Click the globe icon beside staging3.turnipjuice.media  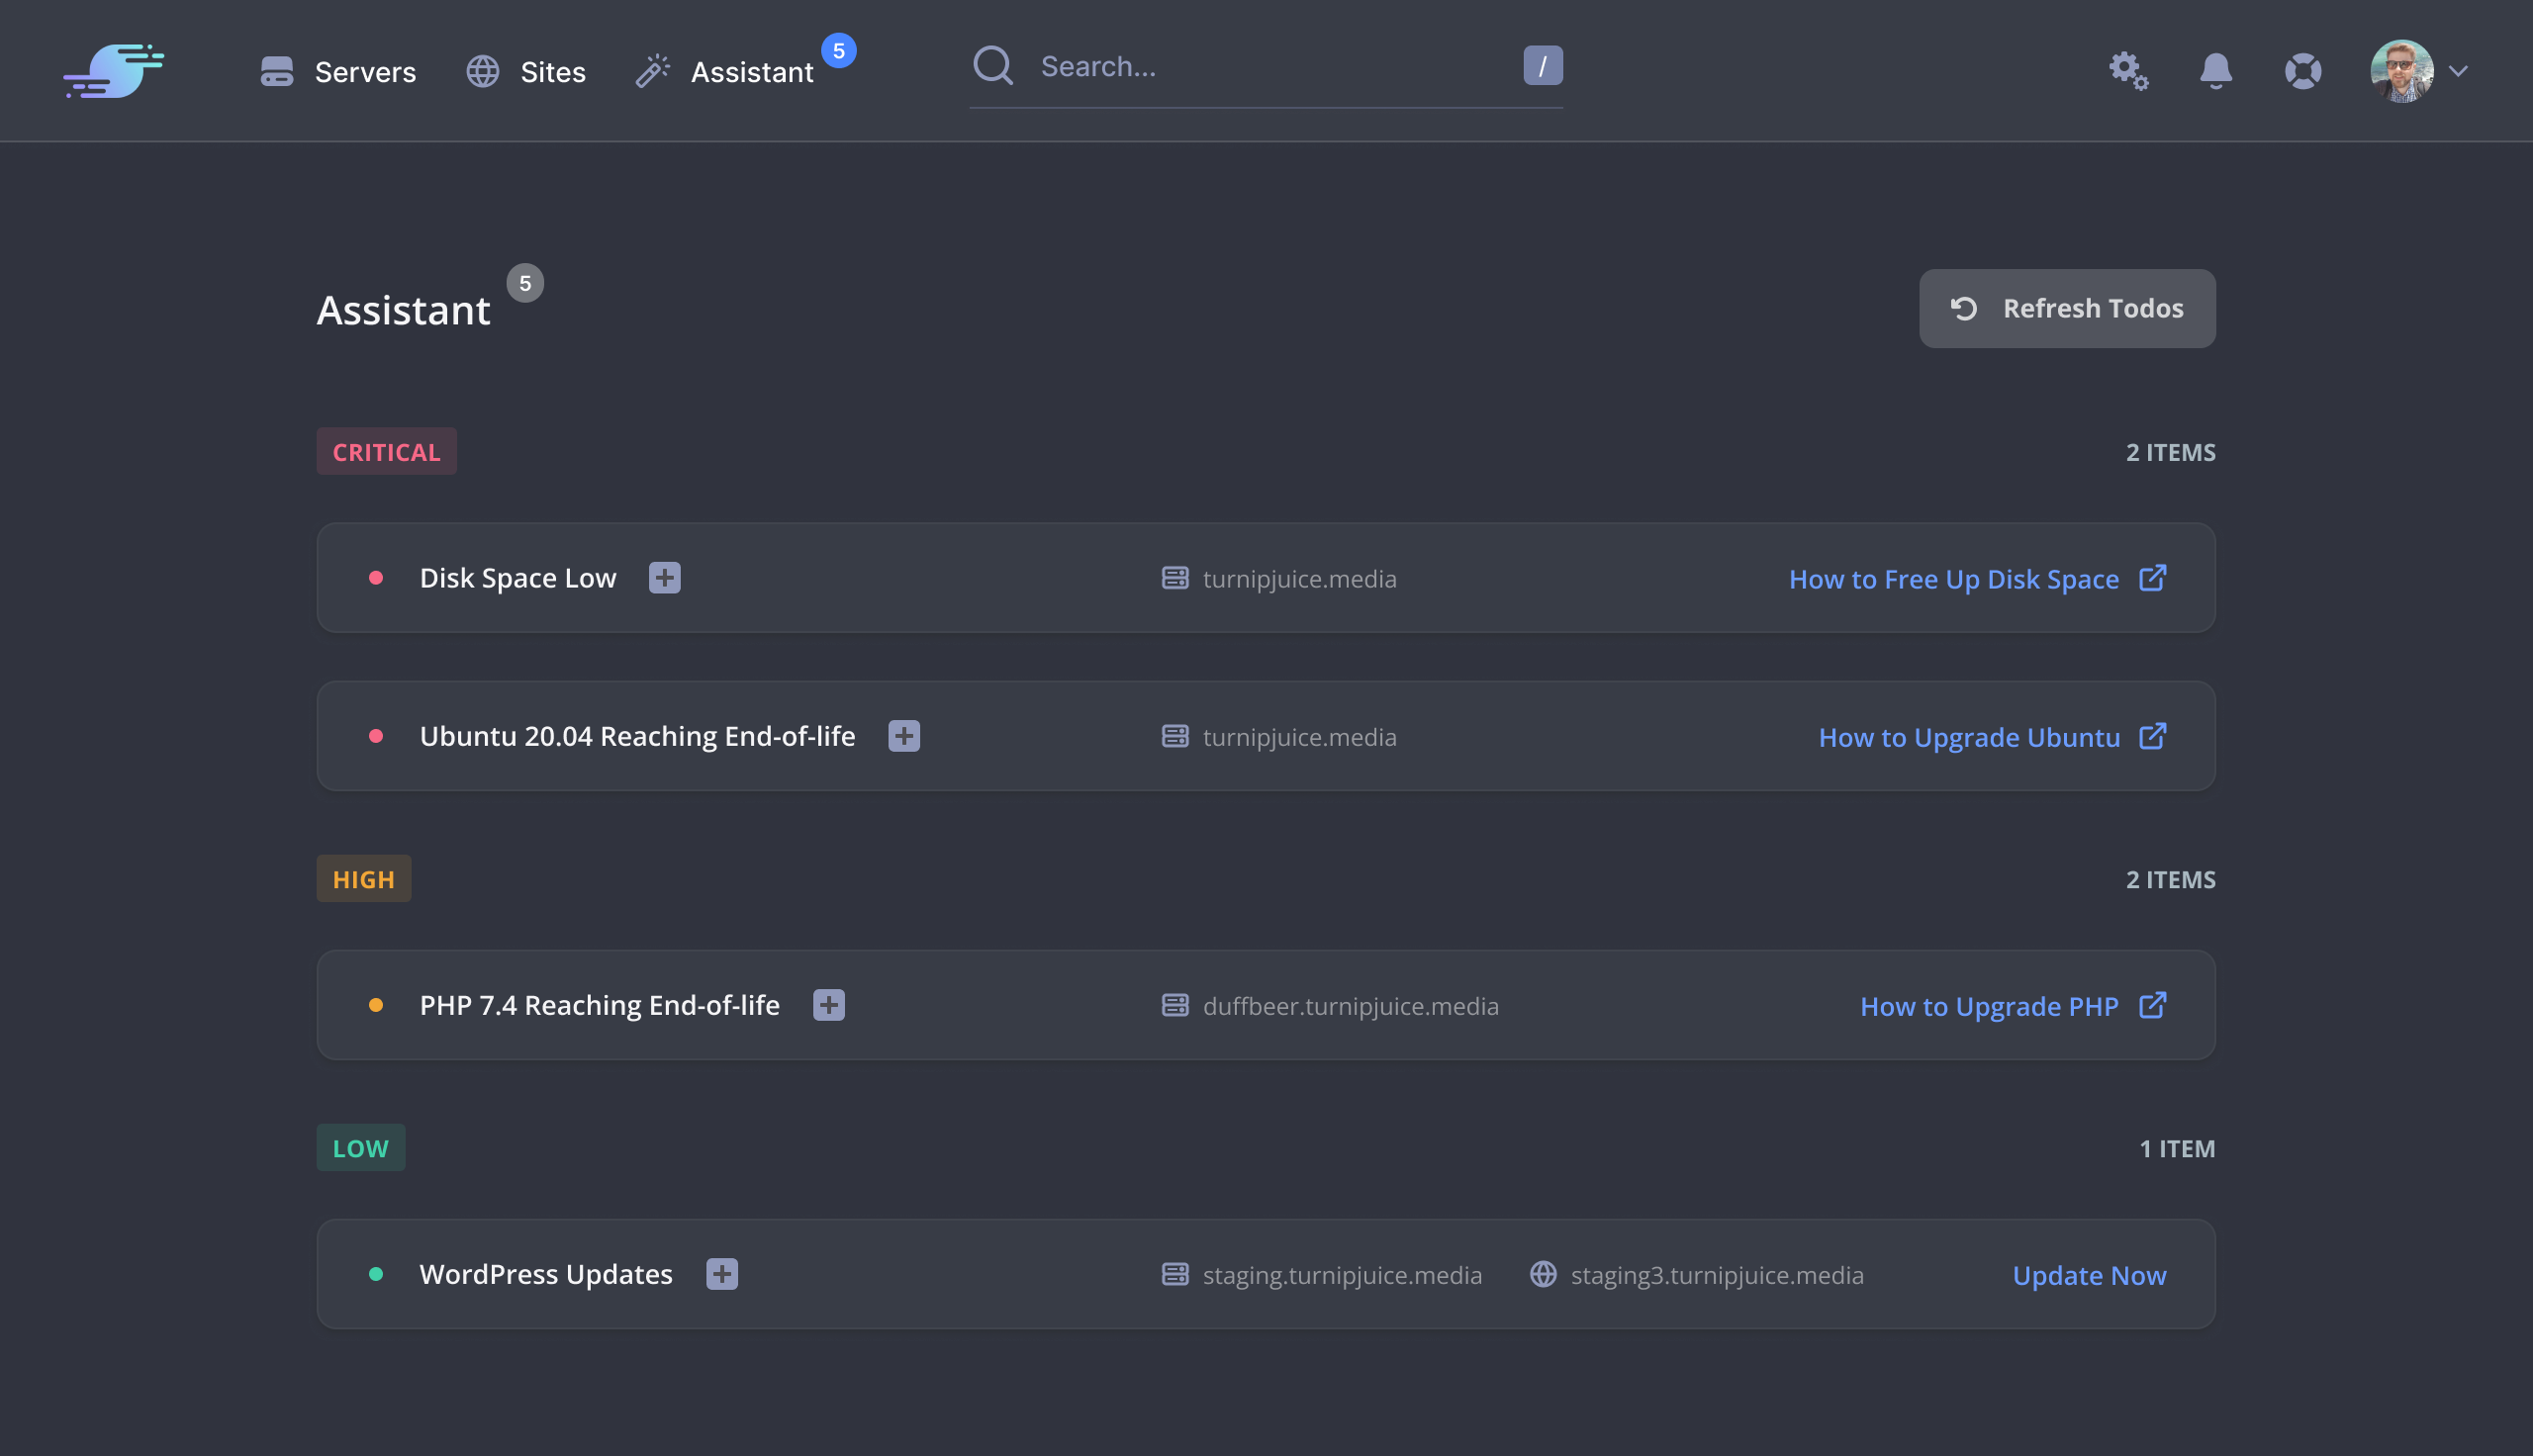1543,1274
